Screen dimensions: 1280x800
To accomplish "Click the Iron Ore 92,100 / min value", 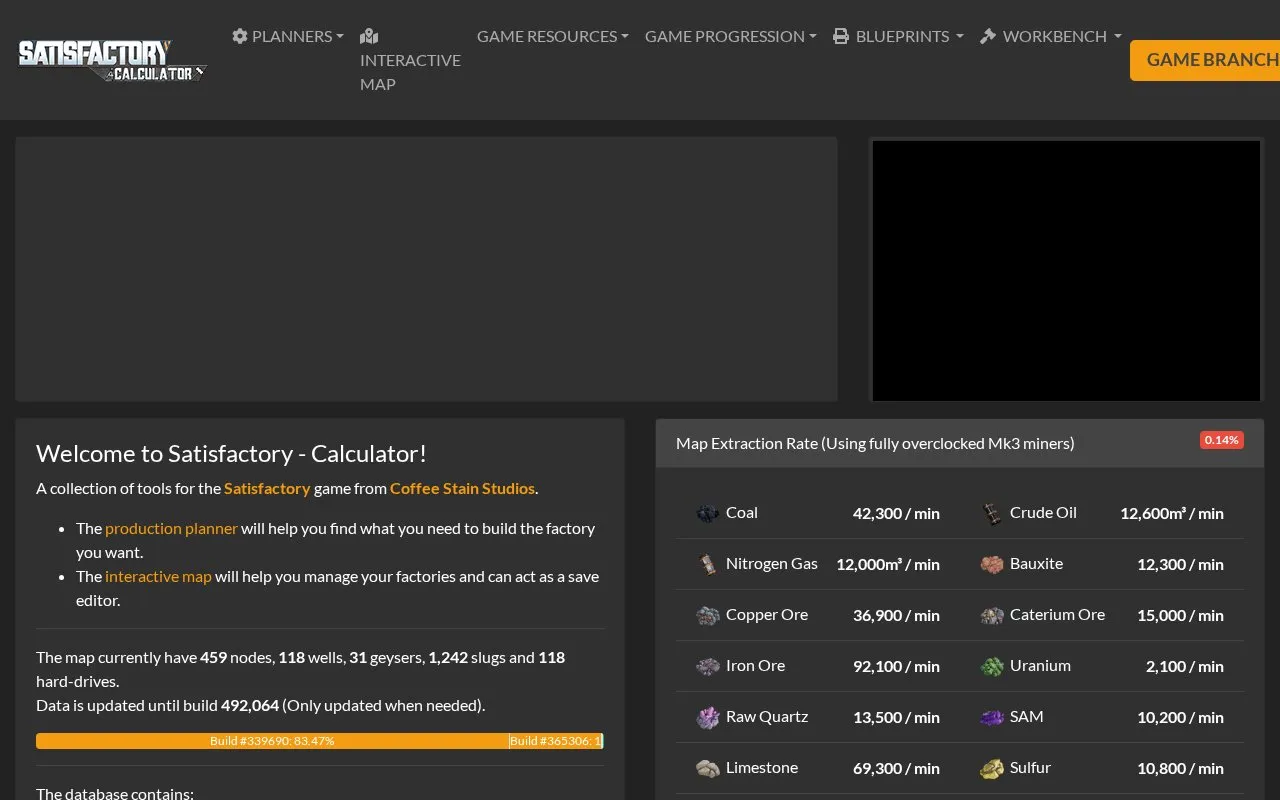I will point(896,666).
